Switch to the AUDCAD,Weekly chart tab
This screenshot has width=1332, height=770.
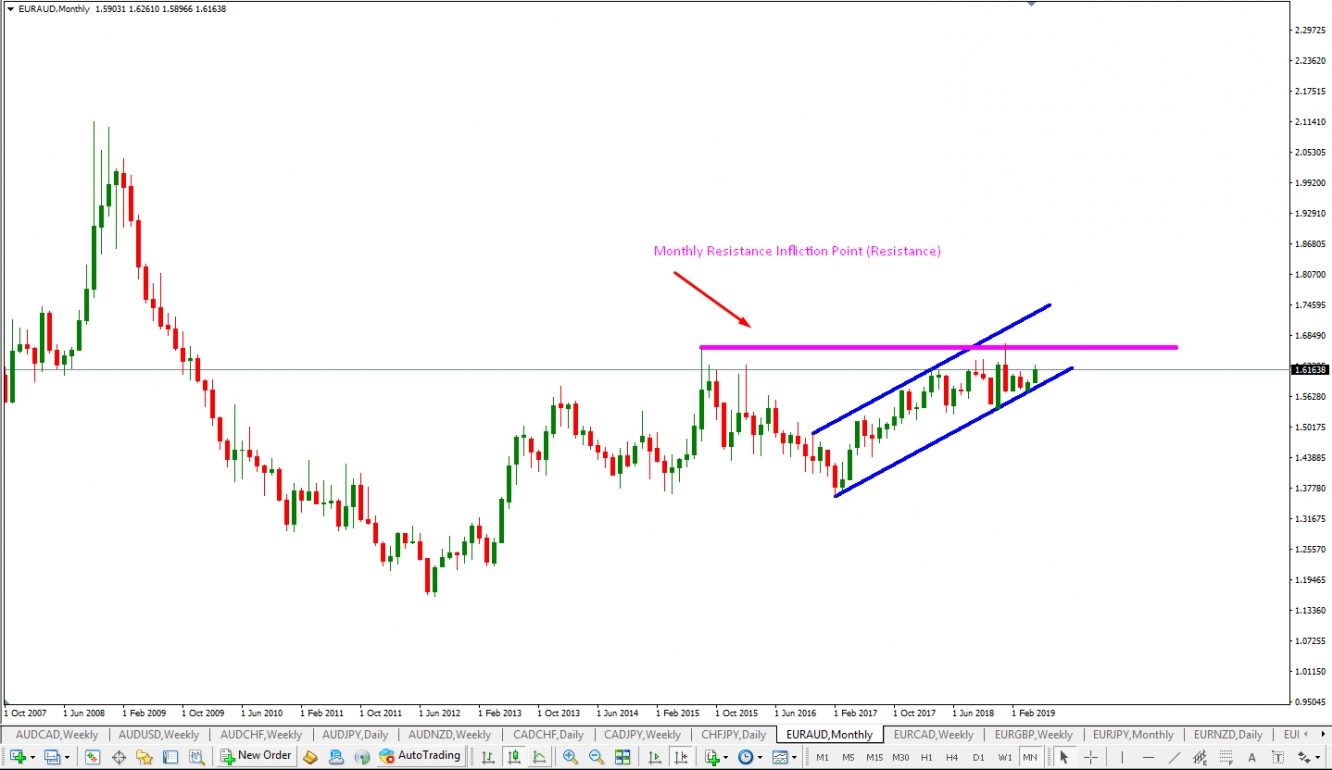(x=57, y=734)
